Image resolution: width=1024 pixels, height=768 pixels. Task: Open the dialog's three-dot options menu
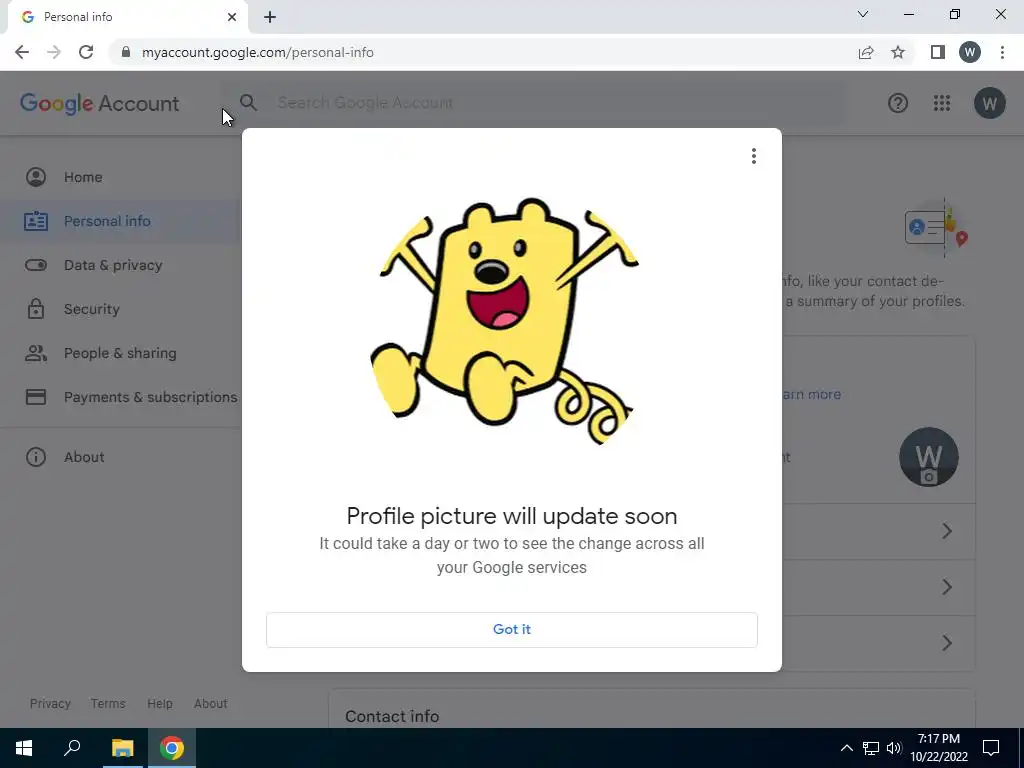[x=754, y=156]
